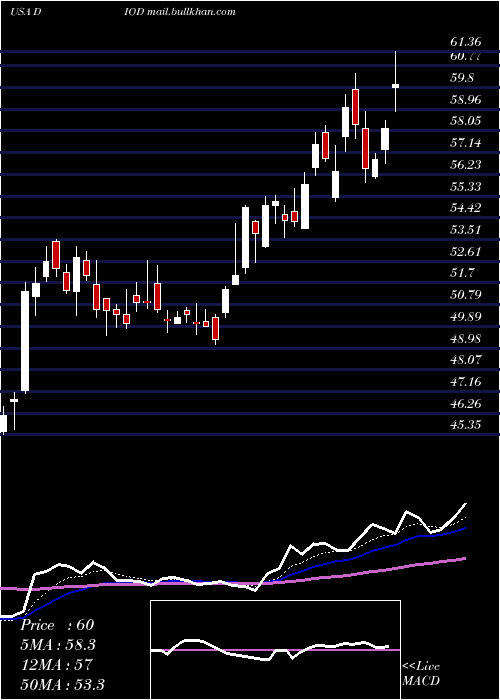Viewport: 500px width, 700px height.
Task: Click the 'USA D' chart header text
Action: click(x=25, y=12)
